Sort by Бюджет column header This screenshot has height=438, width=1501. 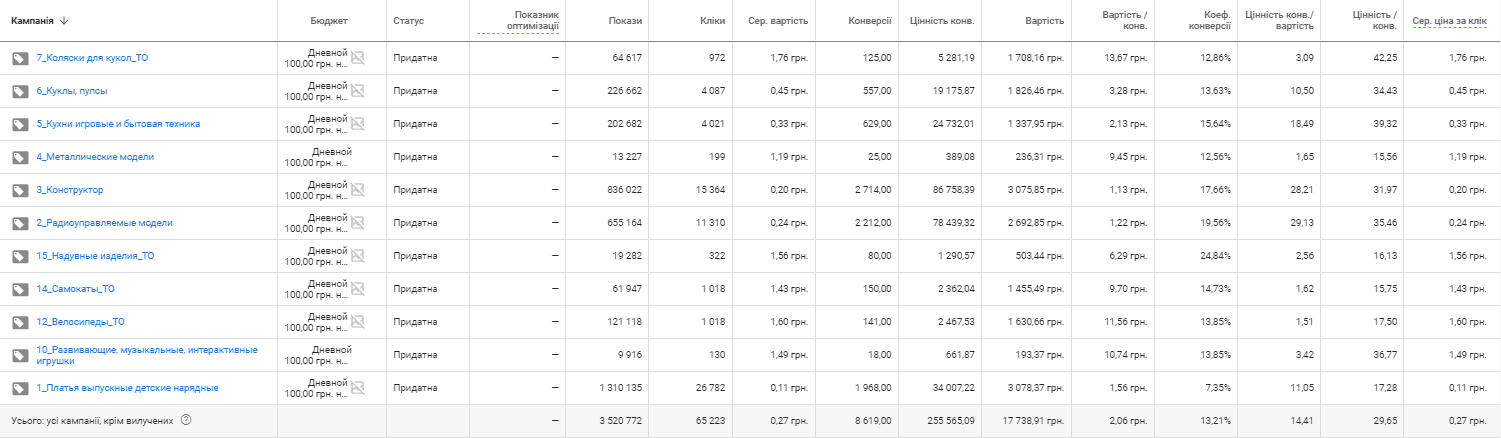point(331,20)
